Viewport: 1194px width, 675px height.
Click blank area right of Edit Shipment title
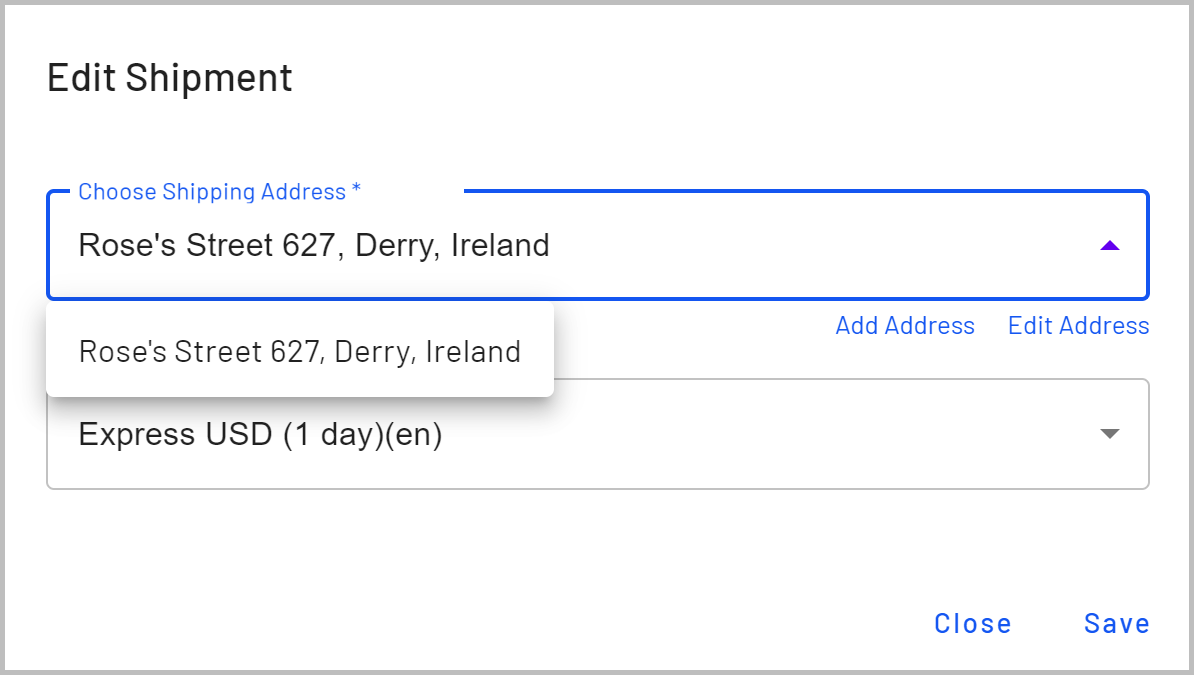click(700, 78)
